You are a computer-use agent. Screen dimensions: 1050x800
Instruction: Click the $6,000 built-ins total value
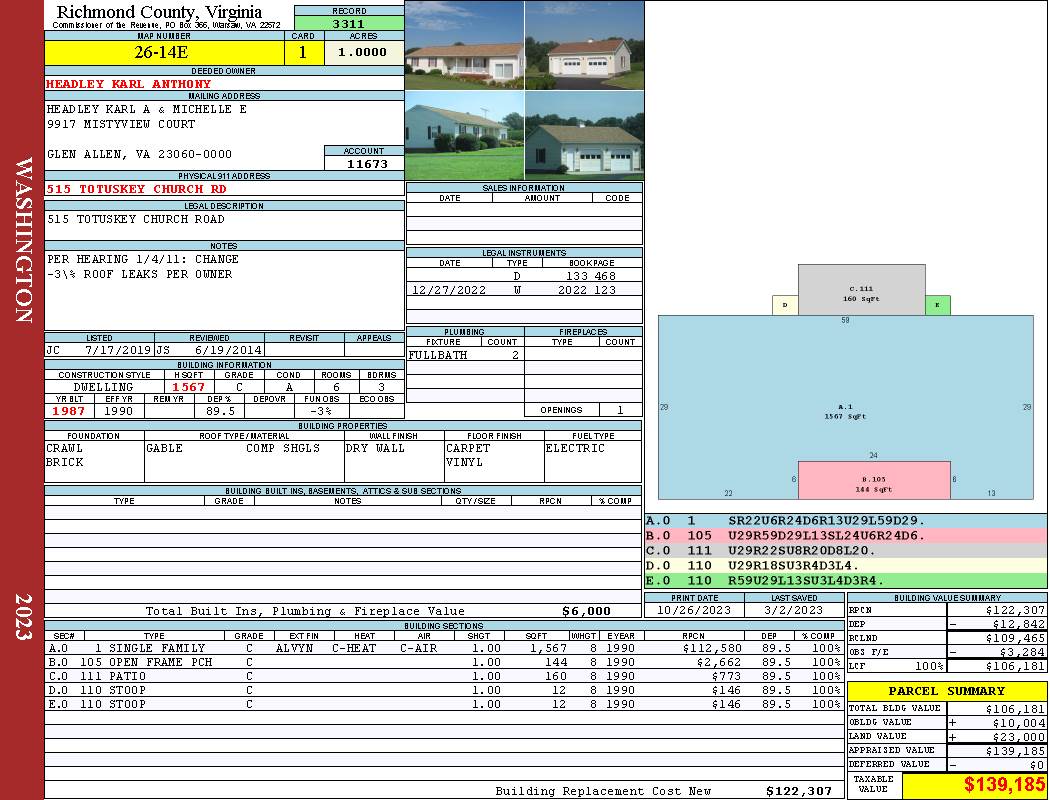(x=586, y=611)
